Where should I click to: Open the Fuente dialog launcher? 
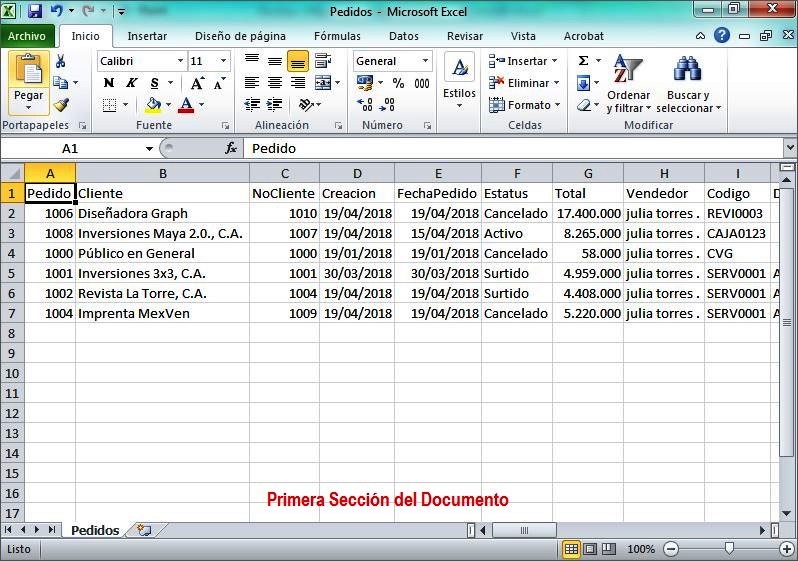pyautogui.click(x=225, y=125)
